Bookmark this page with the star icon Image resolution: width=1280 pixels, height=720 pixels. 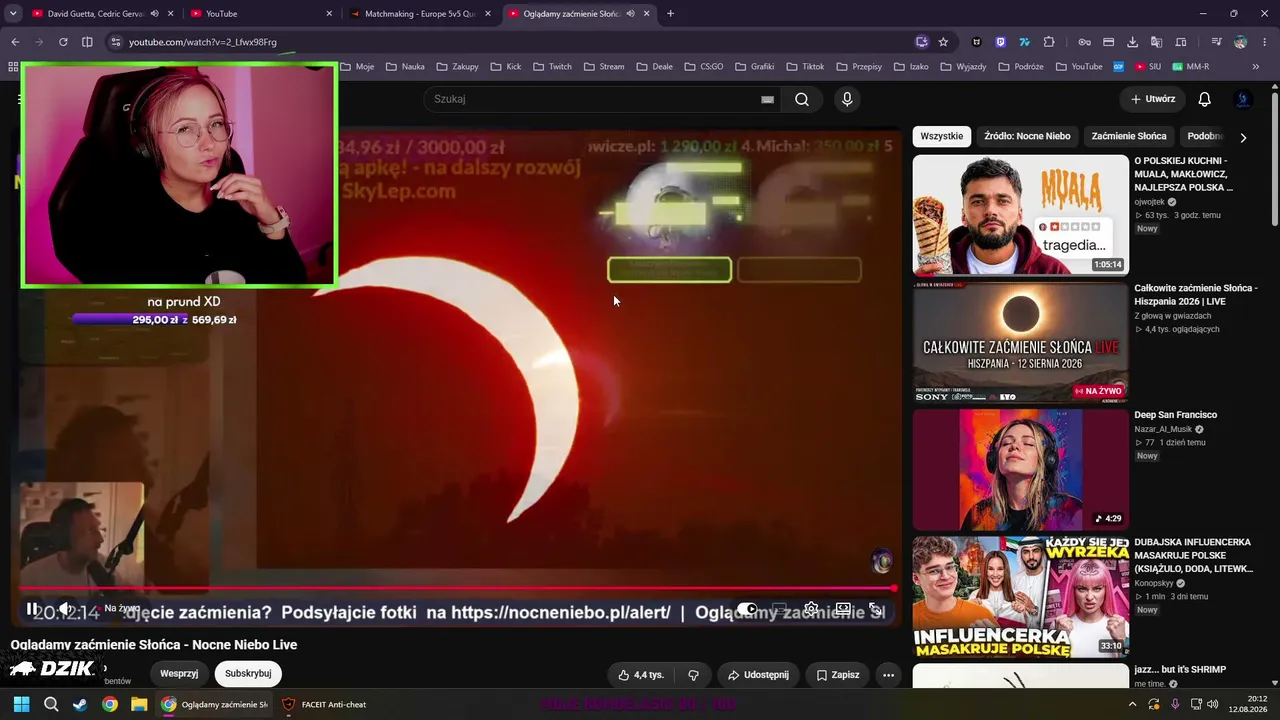click(x=943, y=42)
